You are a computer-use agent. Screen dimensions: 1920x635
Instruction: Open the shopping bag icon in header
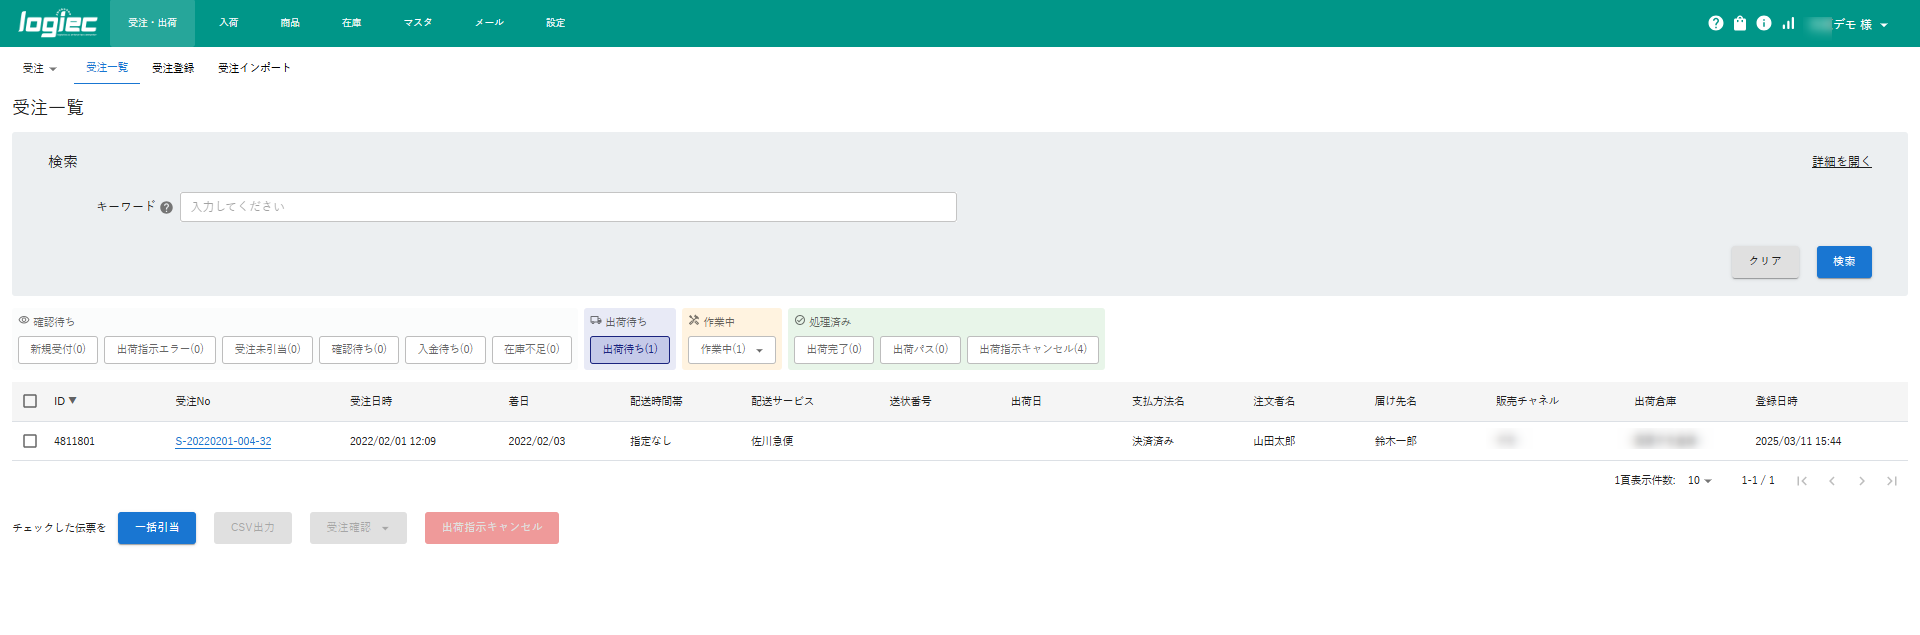tap(1740, 23)
